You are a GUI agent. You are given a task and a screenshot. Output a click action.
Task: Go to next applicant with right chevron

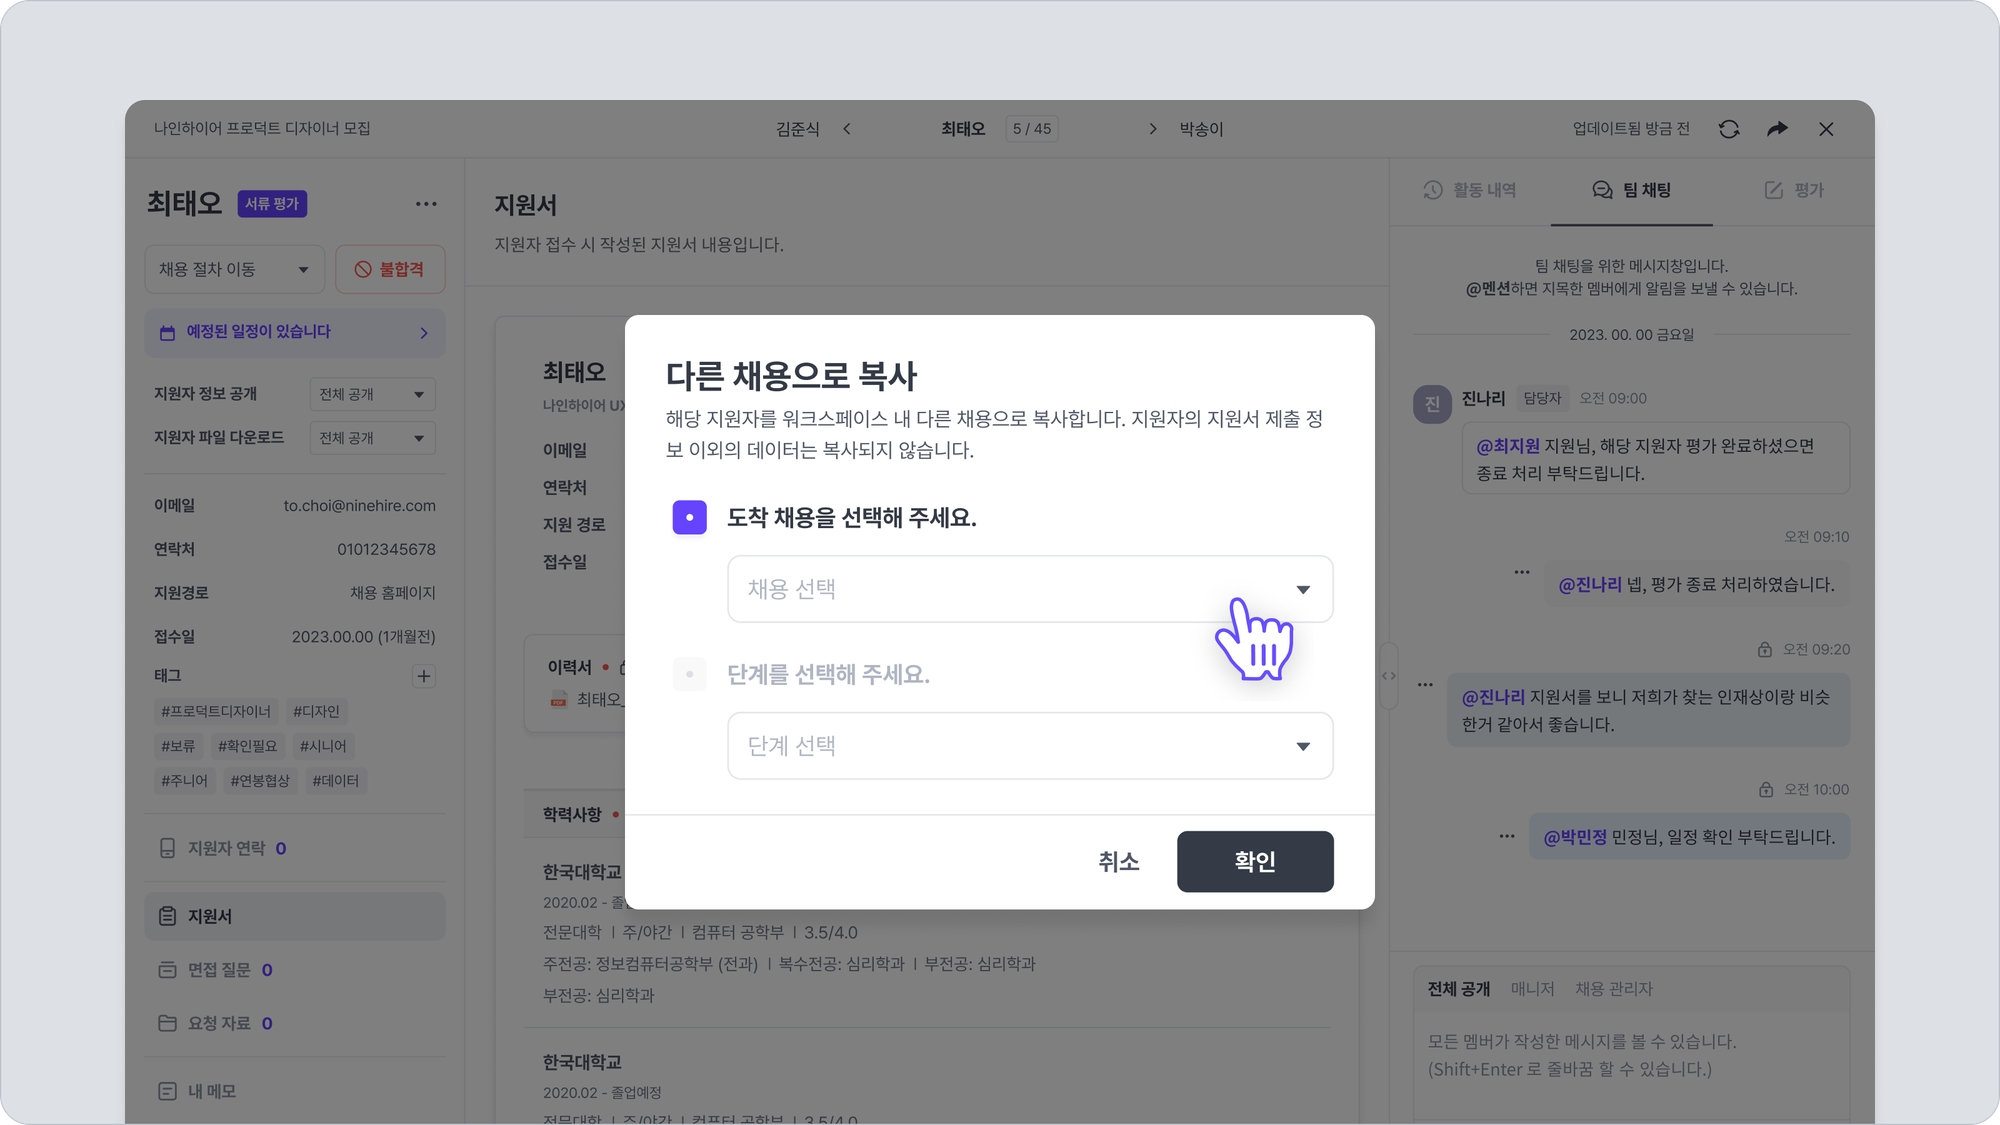click(x=1152, y=129)
